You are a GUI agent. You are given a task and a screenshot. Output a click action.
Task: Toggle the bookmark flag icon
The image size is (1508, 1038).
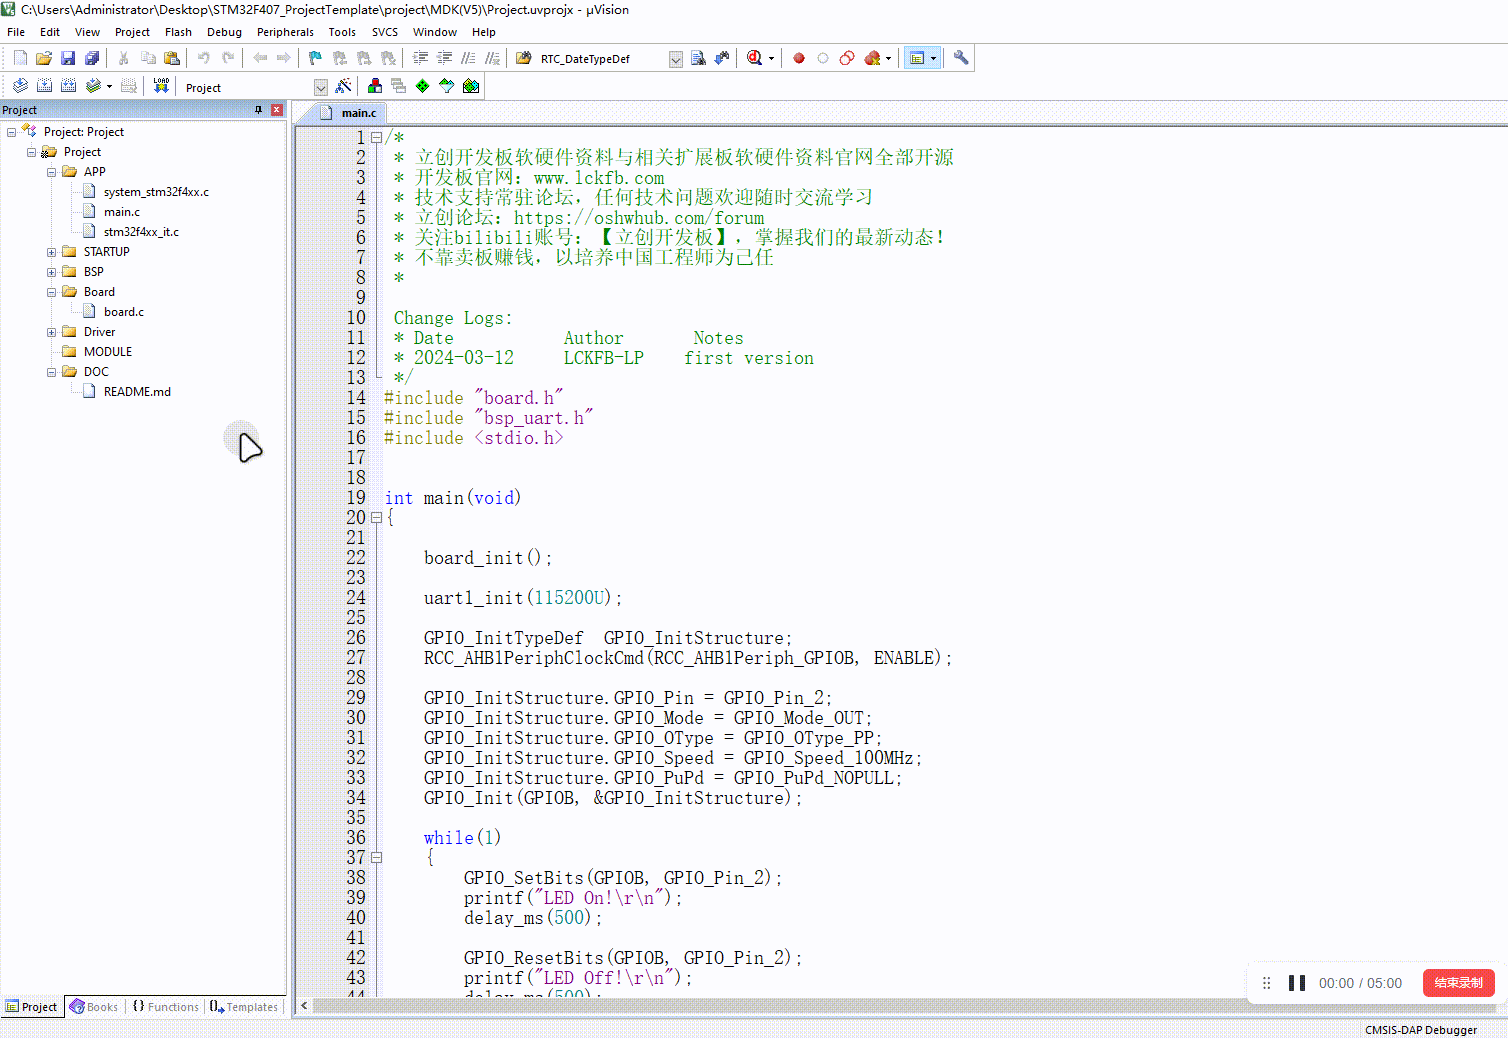(x=315, y=58)
